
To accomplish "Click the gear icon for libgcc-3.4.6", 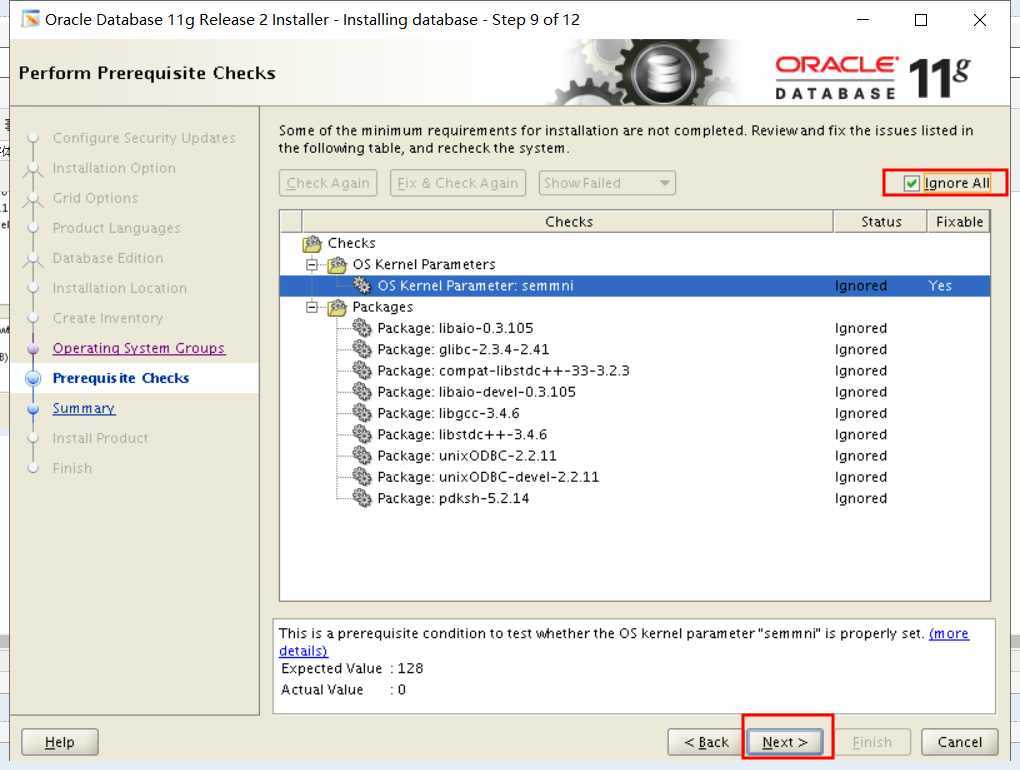I will (362, 413).
